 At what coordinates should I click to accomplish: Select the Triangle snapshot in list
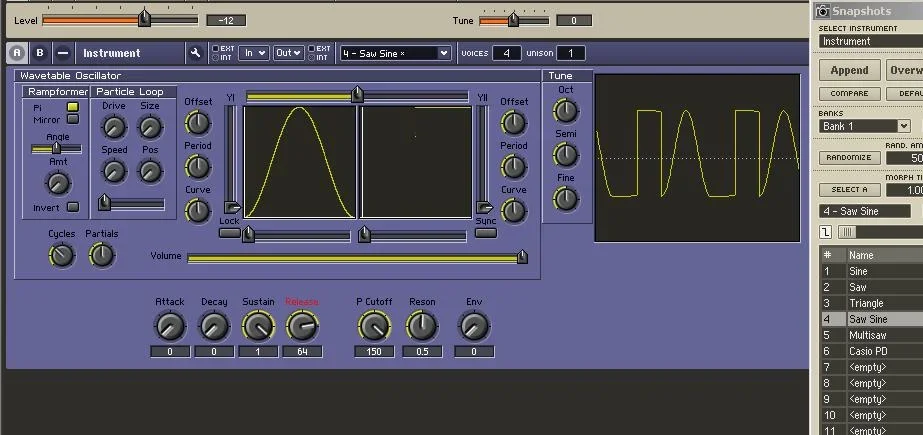coord(866,303)
